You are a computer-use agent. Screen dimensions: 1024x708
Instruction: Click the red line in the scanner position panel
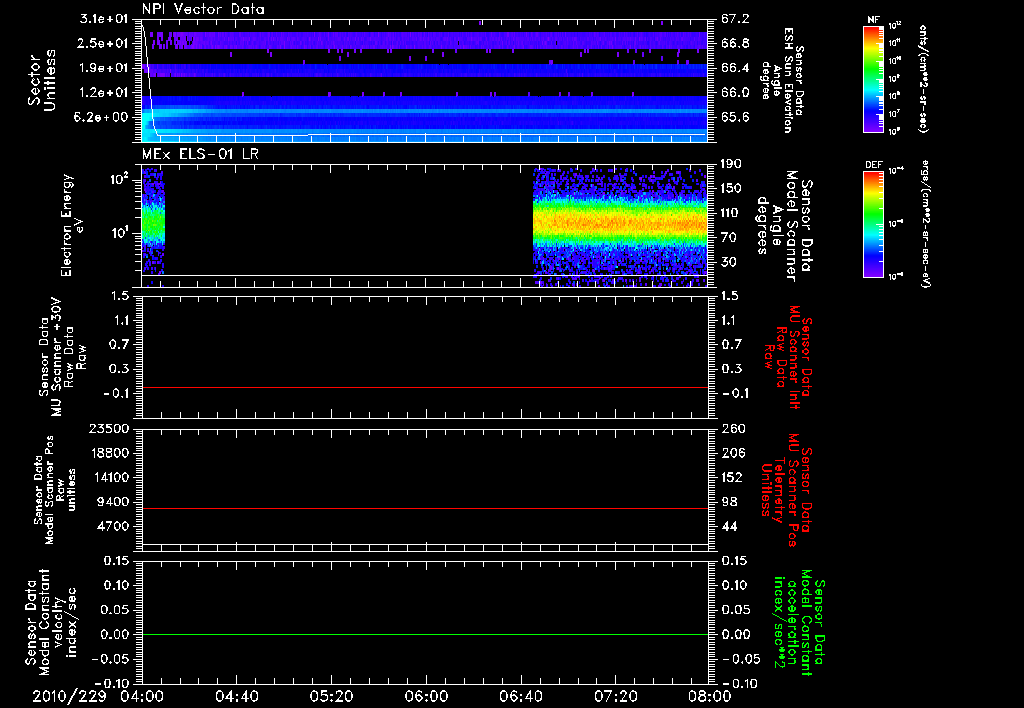pos(424,508)
